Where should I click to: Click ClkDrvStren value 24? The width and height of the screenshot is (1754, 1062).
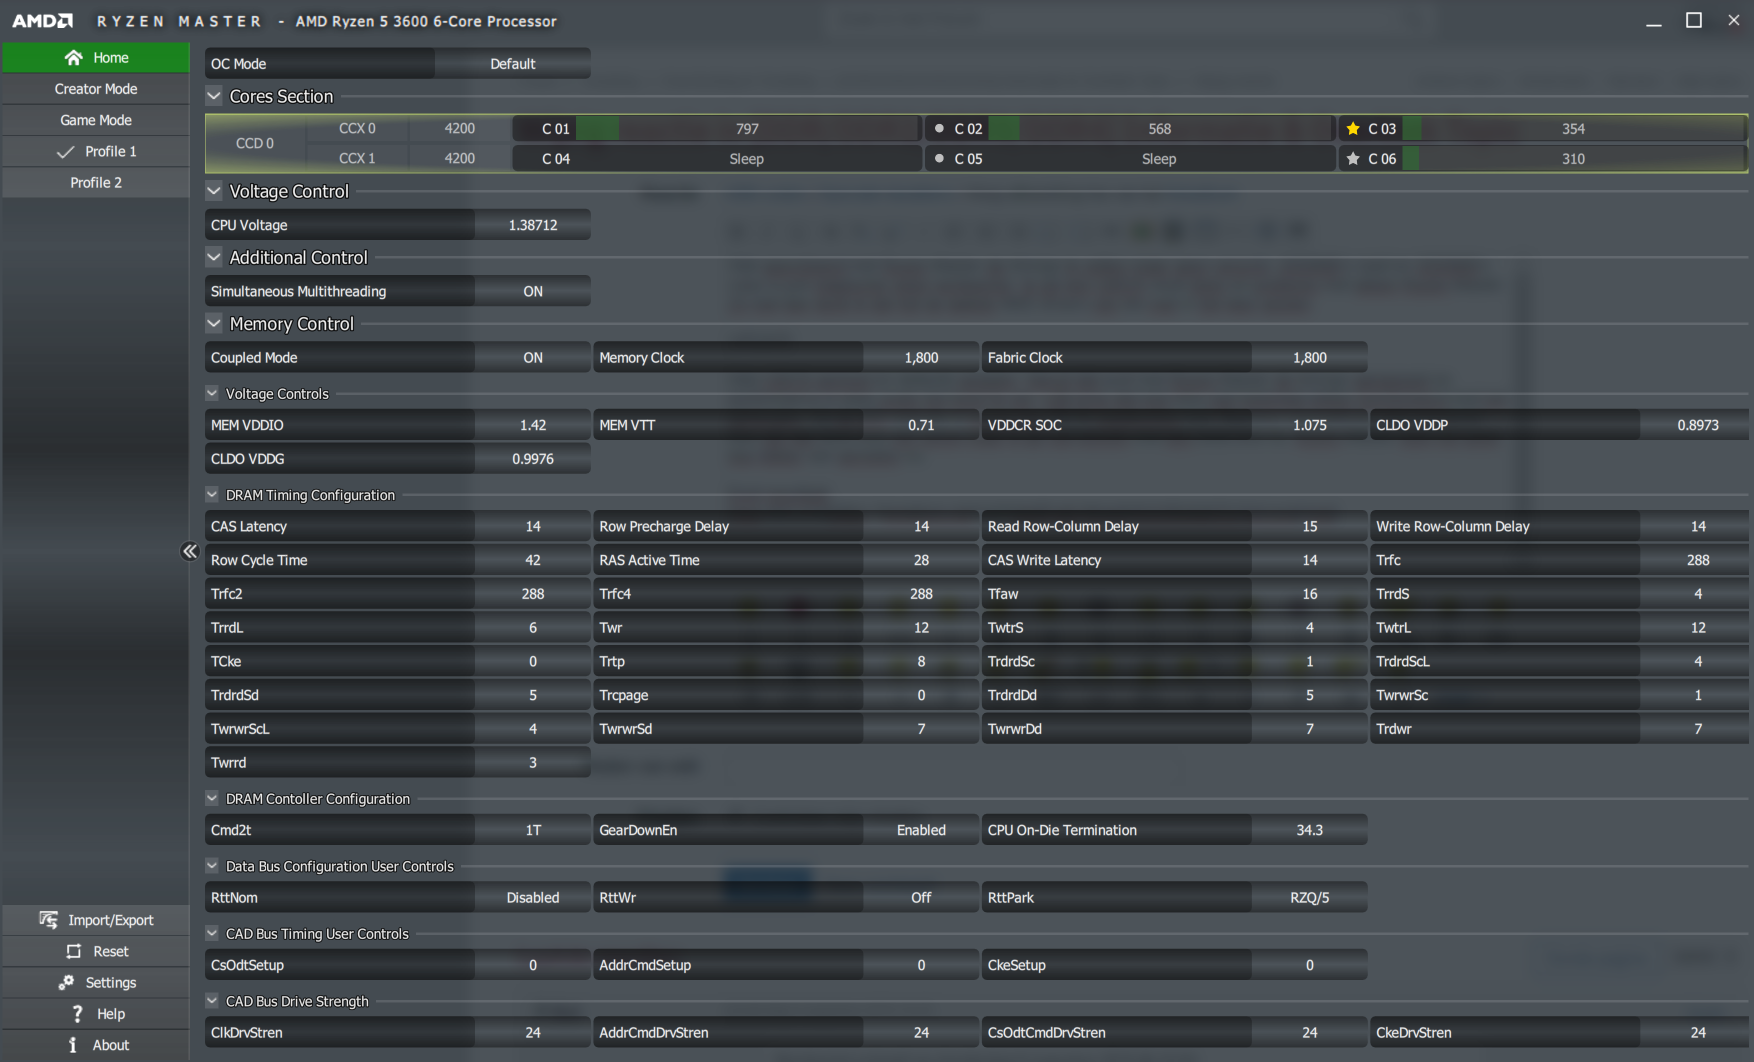pyautogui.click(x=532, y=1033)
